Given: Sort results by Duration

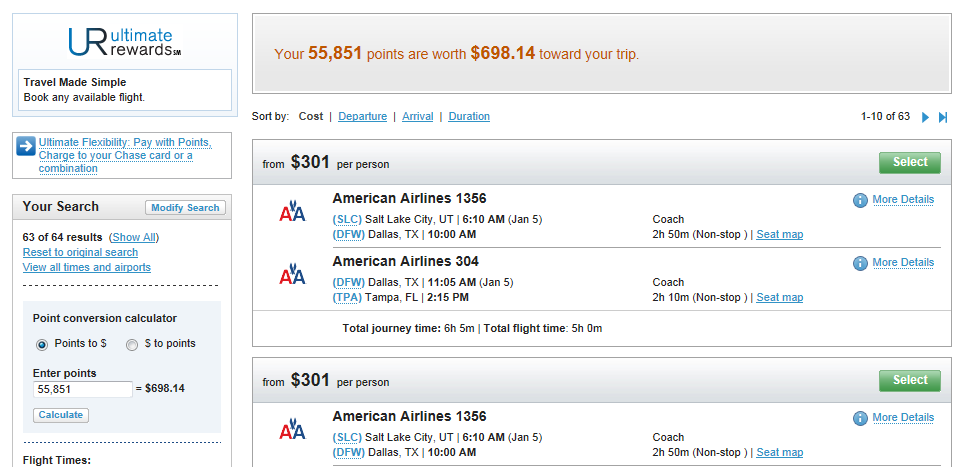Looking at the screenshot, I should [469, 116].
